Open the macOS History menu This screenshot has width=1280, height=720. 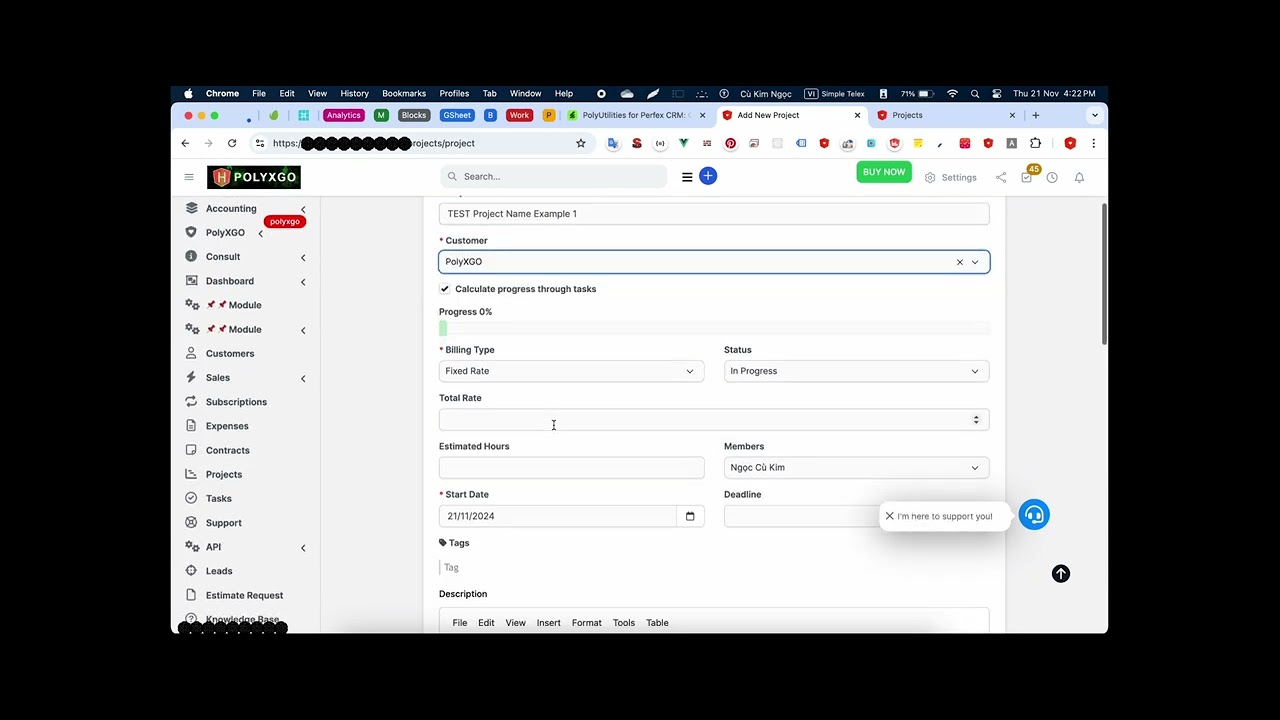point(354,93)
